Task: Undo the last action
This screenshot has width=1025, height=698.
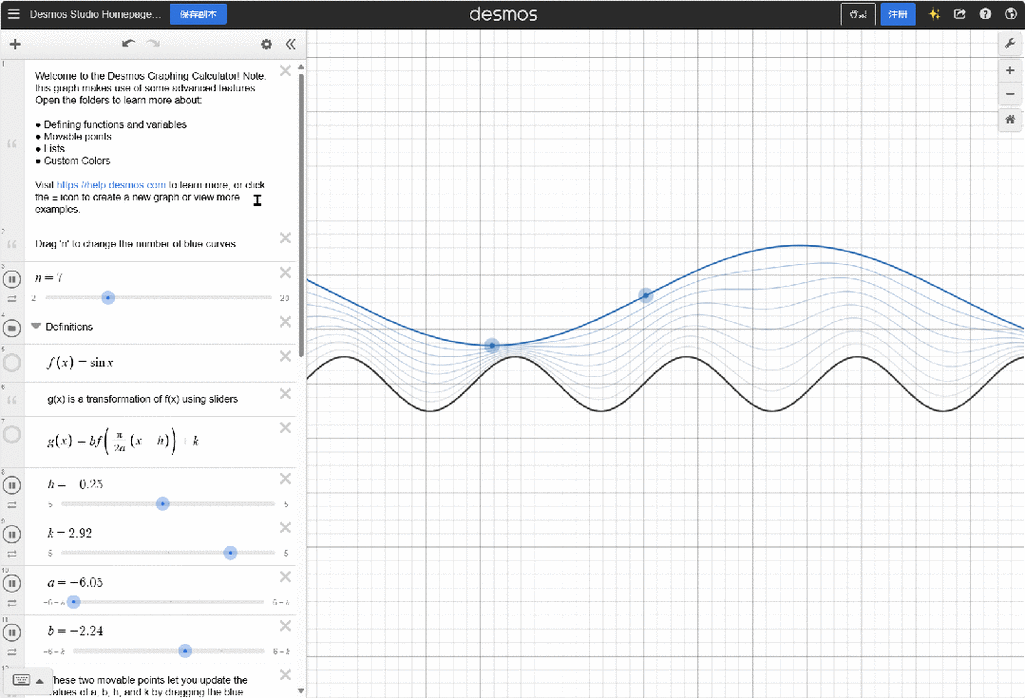Action: [127, 44]
